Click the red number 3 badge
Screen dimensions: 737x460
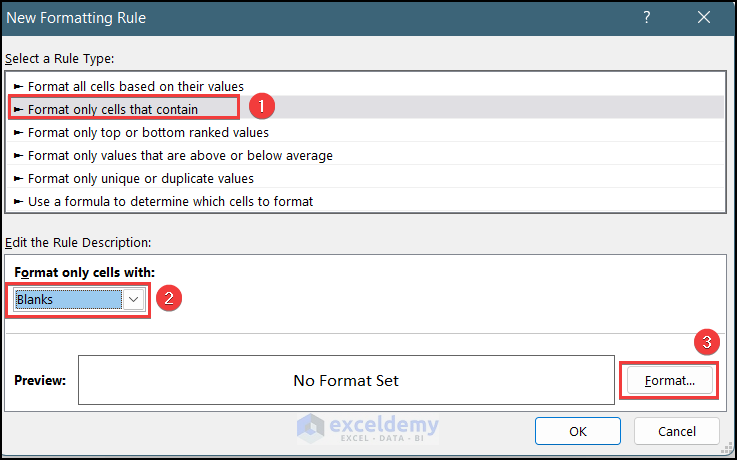[707, 342]
